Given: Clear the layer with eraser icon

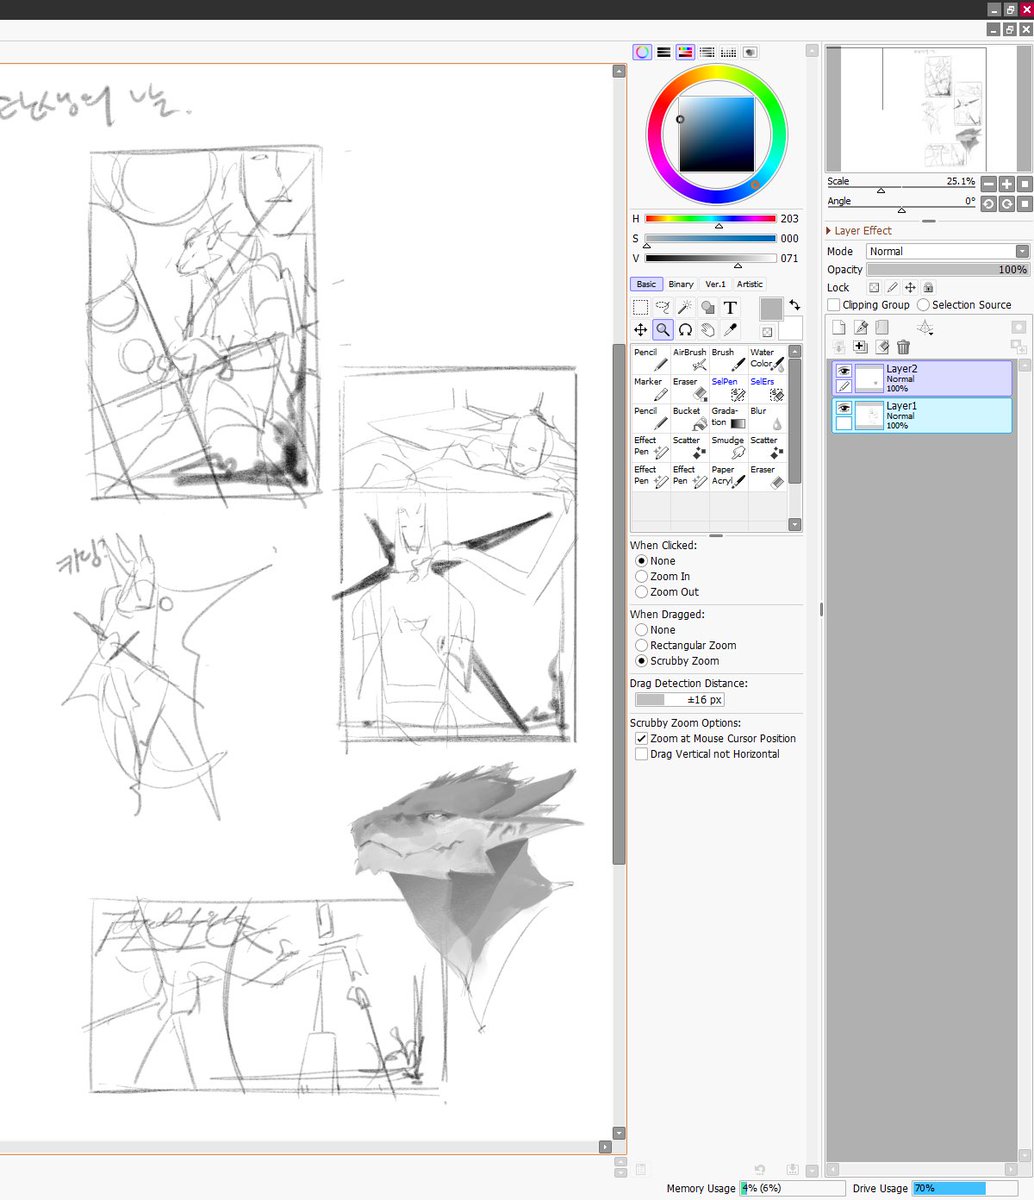Looking at the screenshot, I should 882,347.
